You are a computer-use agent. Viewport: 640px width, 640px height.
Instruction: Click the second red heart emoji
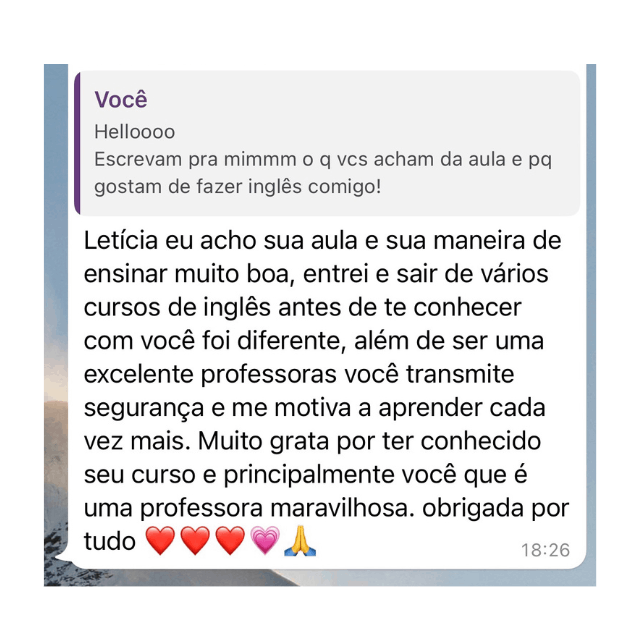click(x=196, y=540)
